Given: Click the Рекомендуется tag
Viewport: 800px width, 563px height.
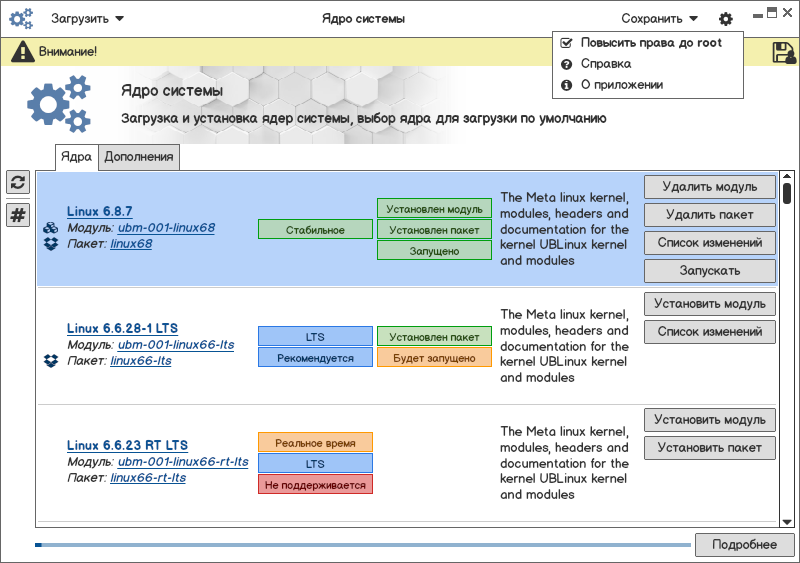Looking at the screenshot, I should pyautogui.click(x=315, y=358).
